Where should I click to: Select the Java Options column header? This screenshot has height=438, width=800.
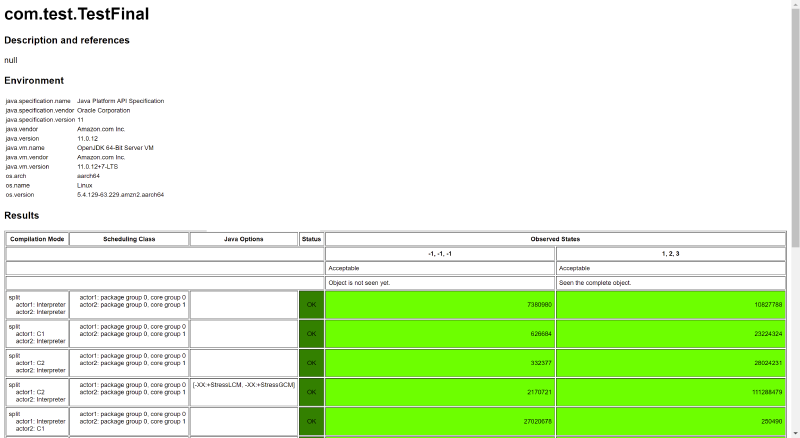click(x=243, y=239)
